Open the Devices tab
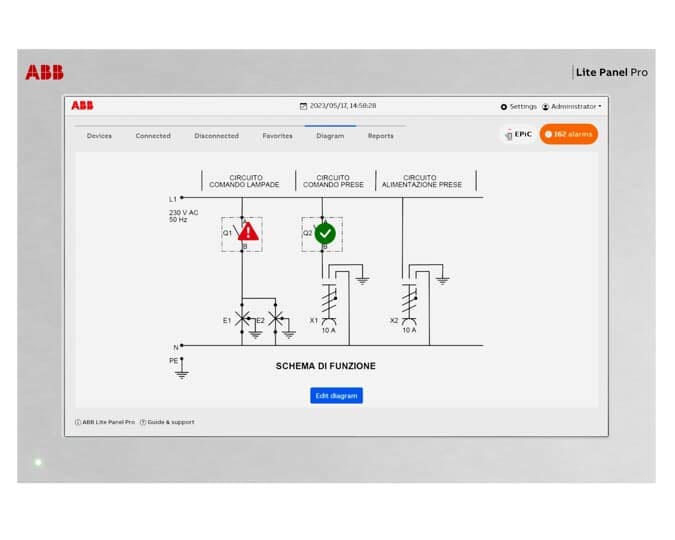Viewport: 675px width, 540px height. [99, 136]
